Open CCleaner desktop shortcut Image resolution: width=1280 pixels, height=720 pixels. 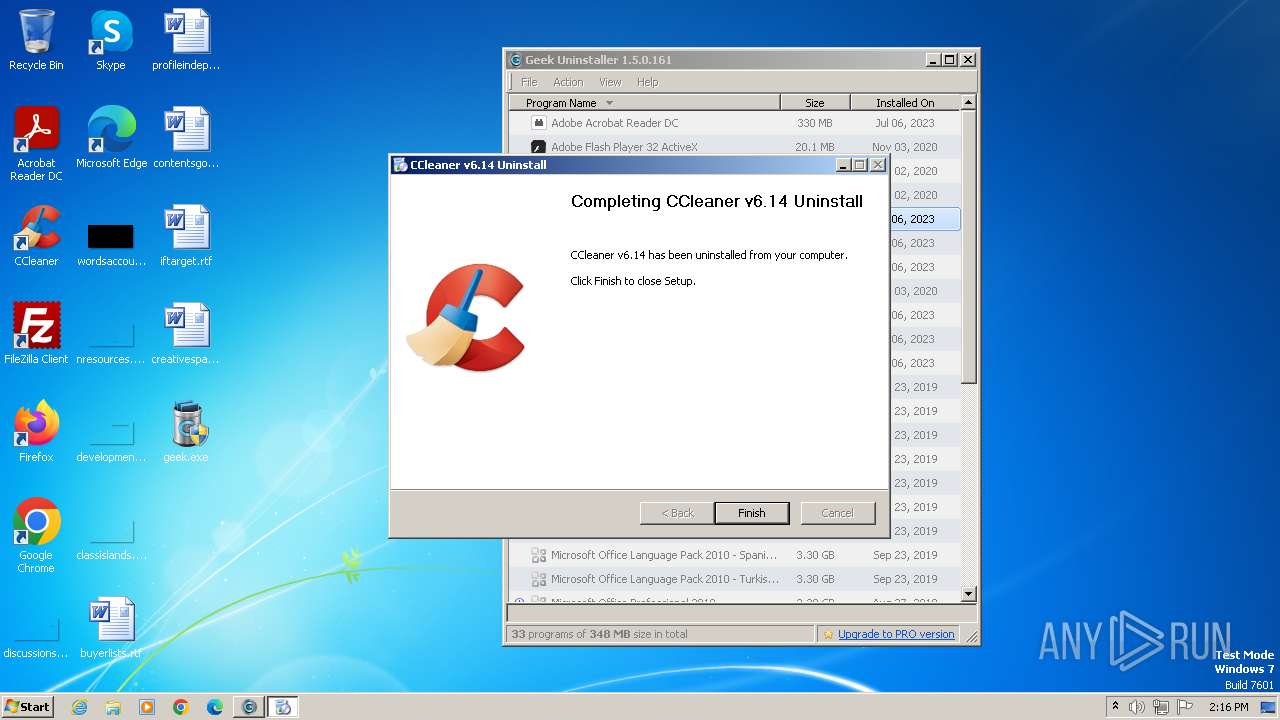36,237
